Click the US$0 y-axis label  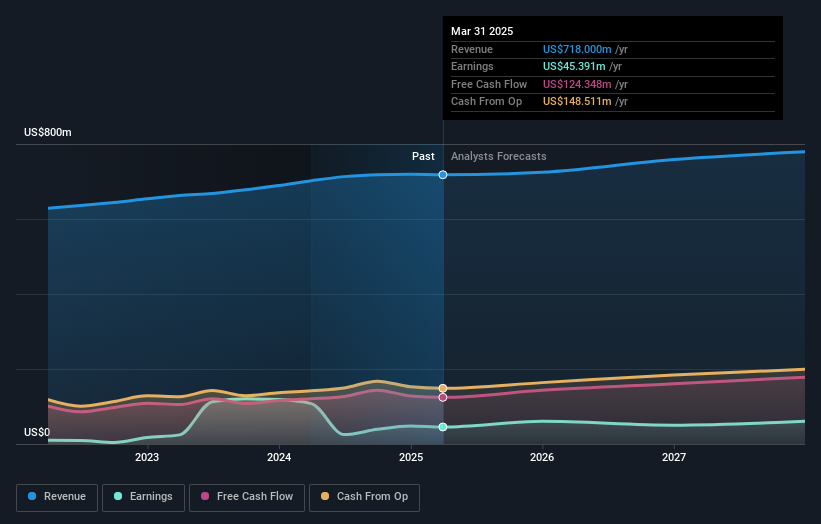pos(37,432)
